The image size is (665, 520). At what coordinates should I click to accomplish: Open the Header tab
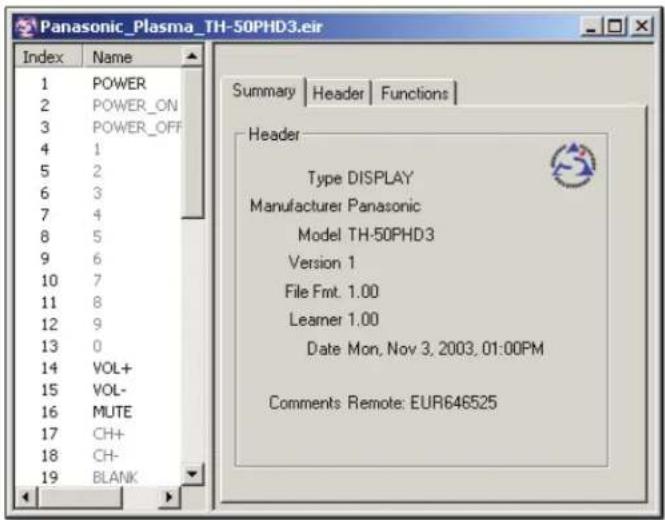click(x=338, y=93)
